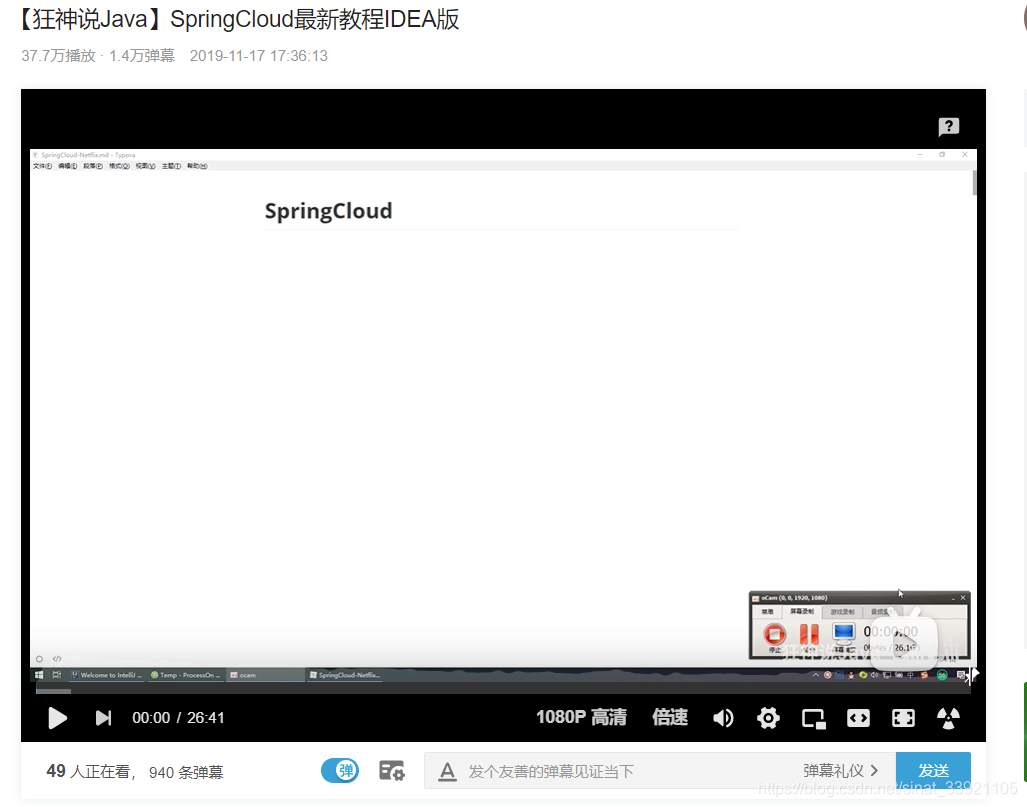Enter fullscreen mode icon
The width and height of the screenshot is (1027, 807).
pos(903,718)
